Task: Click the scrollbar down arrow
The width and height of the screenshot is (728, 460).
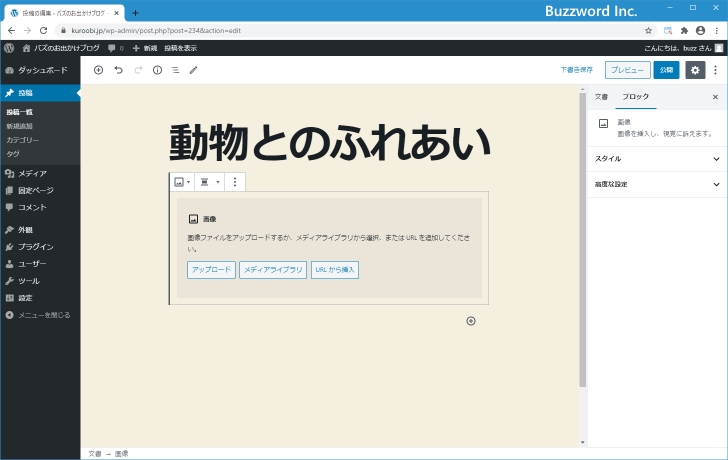Action: [x=583, y=442]
